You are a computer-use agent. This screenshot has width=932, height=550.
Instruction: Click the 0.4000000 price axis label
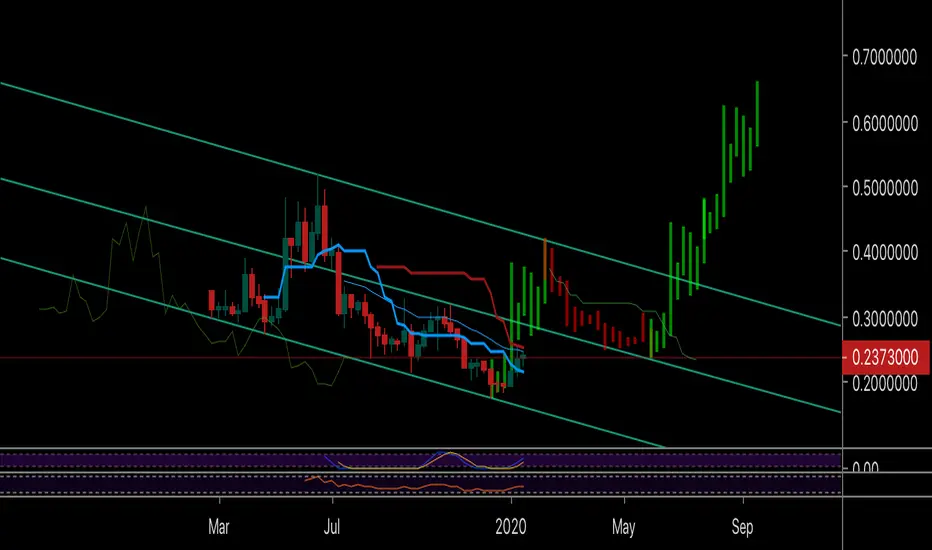click(x=884, y=253)
